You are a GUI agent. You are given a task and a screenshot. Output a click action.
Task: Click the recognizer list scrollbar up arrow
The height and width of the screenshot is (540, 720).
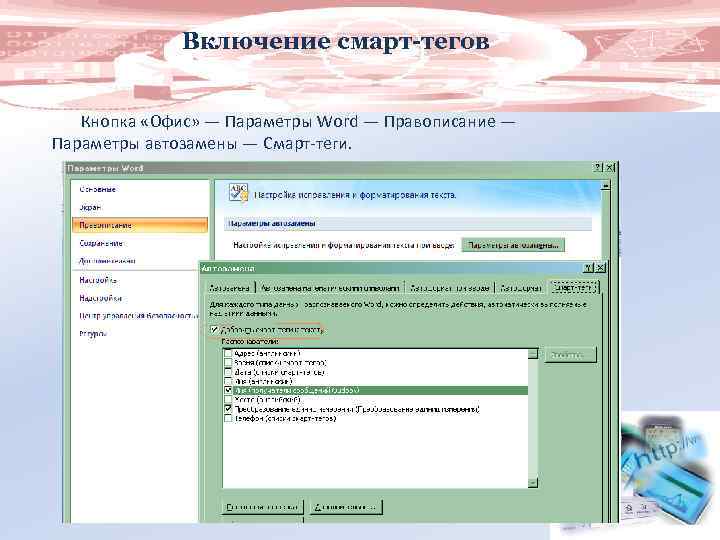pyautogui.click(x=533, y=354)
